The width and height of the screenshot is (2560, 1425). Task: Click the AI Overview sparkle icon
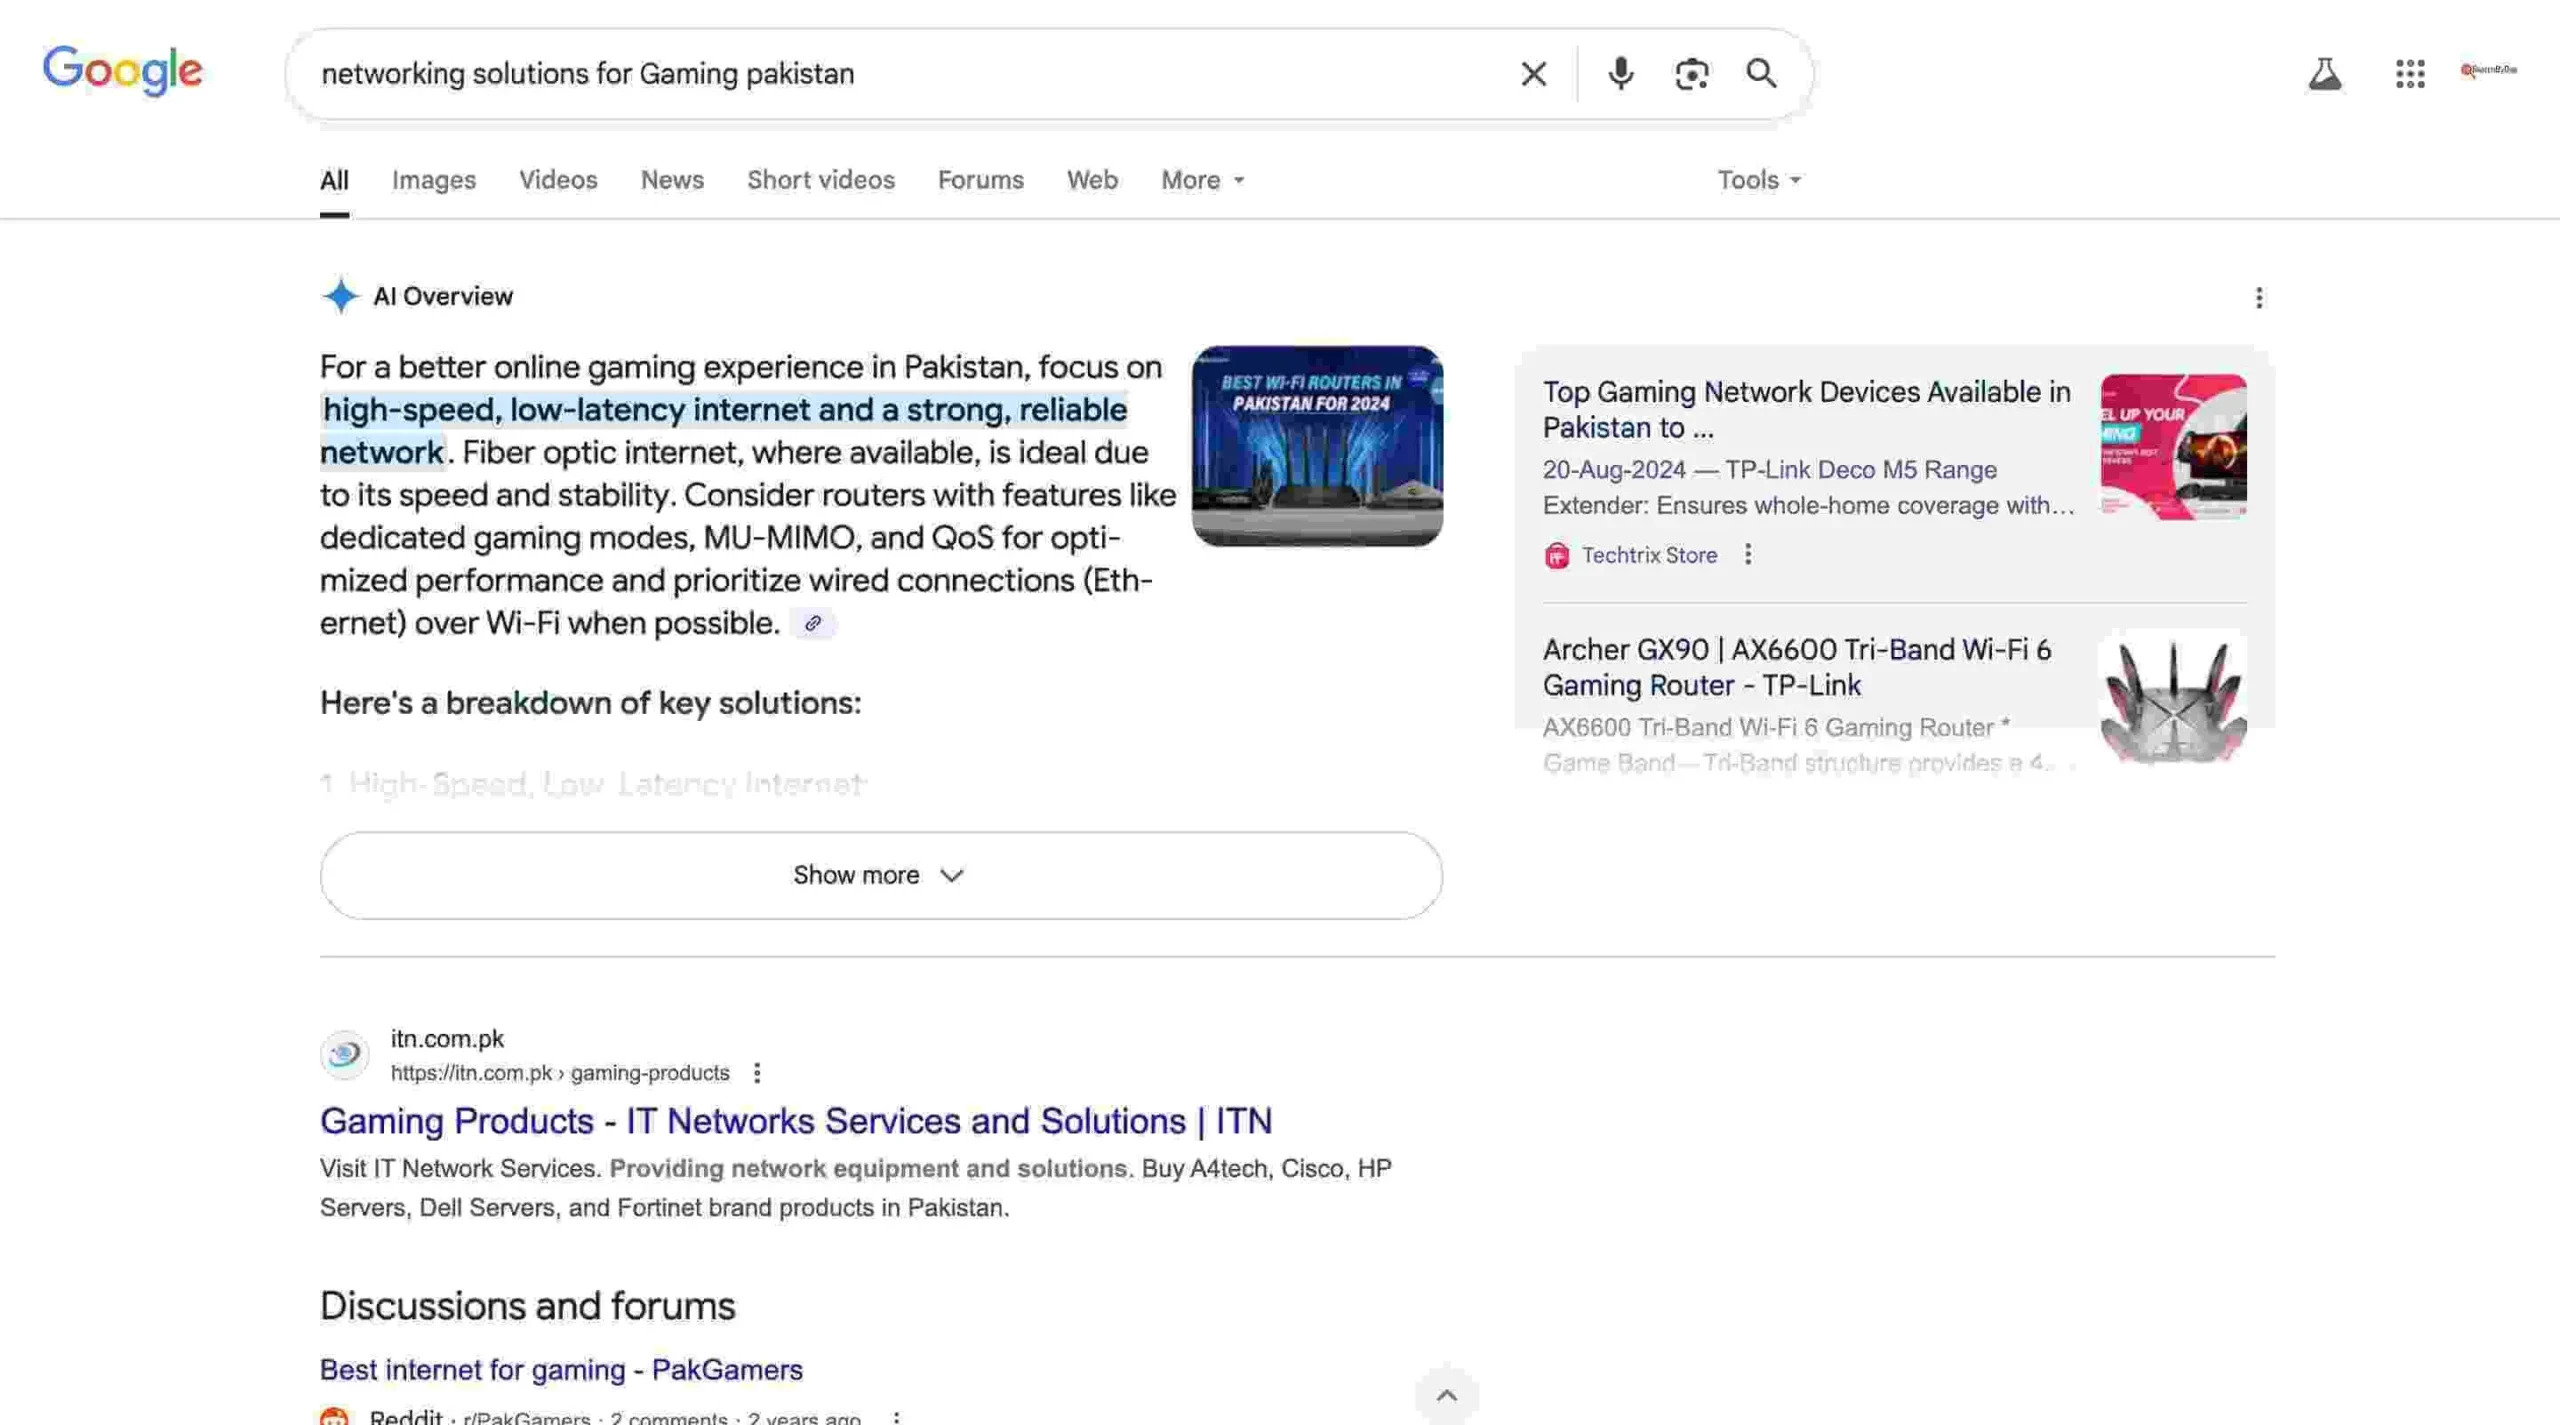pyautogui.click(x=341, y=295)
